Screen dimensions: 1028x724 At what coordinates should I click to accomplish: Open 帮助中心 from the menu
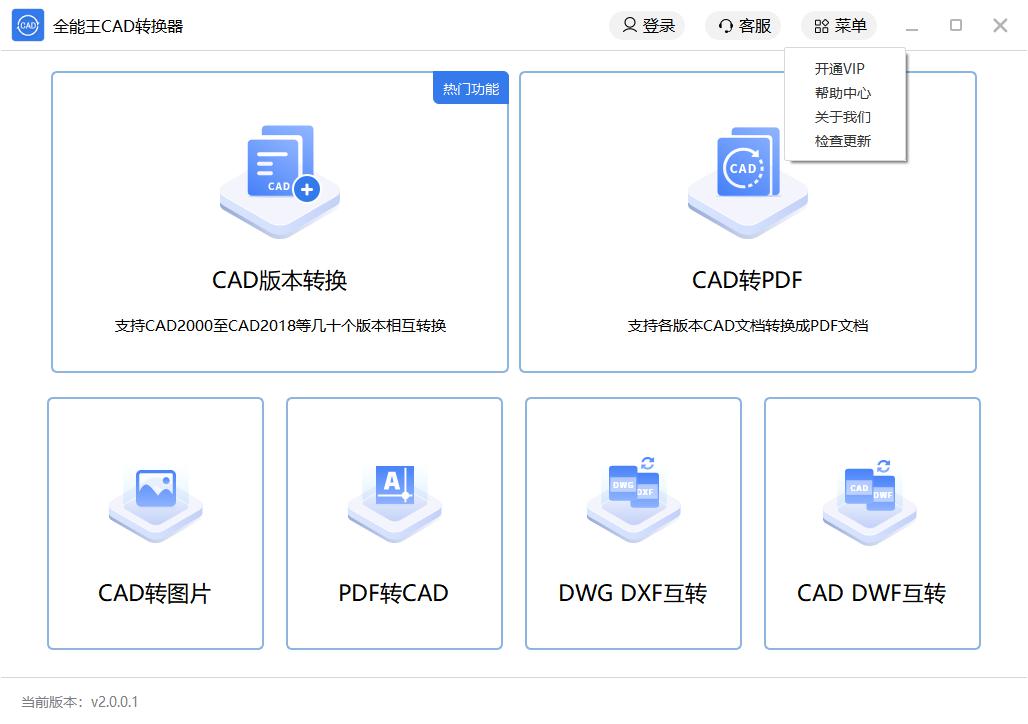[842, 93]
